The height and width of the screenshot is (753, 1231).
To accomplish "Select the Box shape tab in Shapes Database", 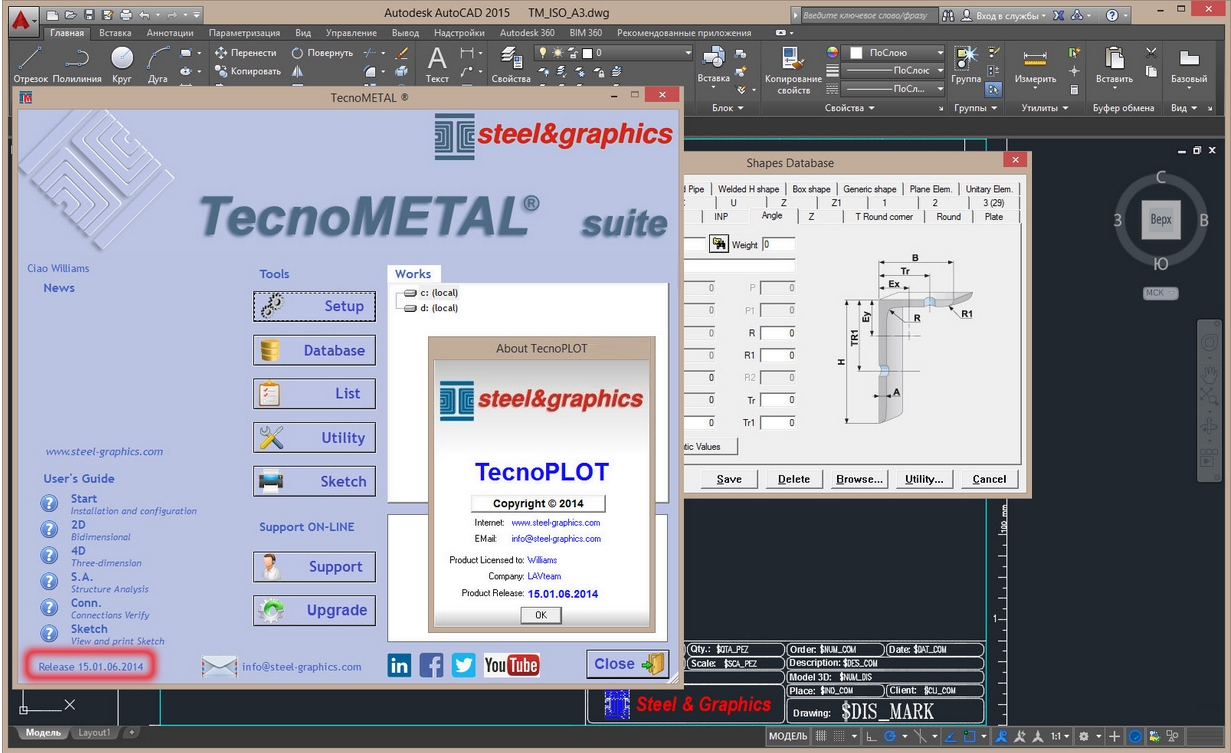I will coord(811,188).
